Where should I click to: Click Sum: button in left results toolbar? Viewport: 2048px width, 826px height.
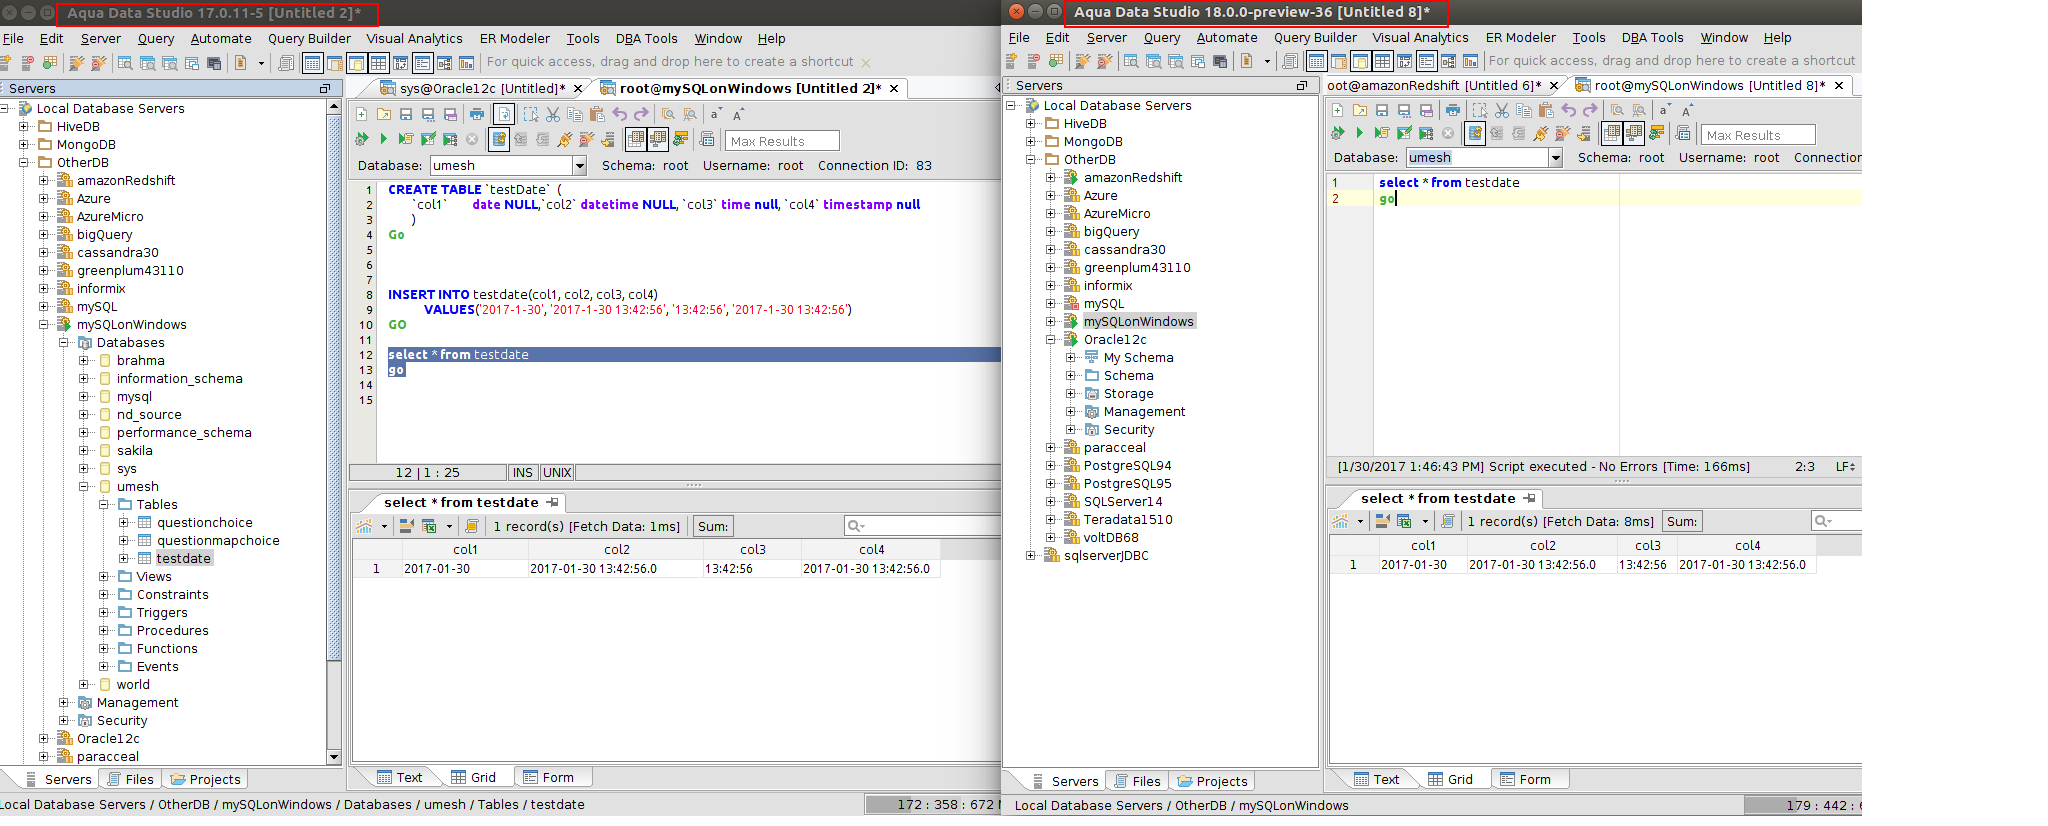point(713,527)
